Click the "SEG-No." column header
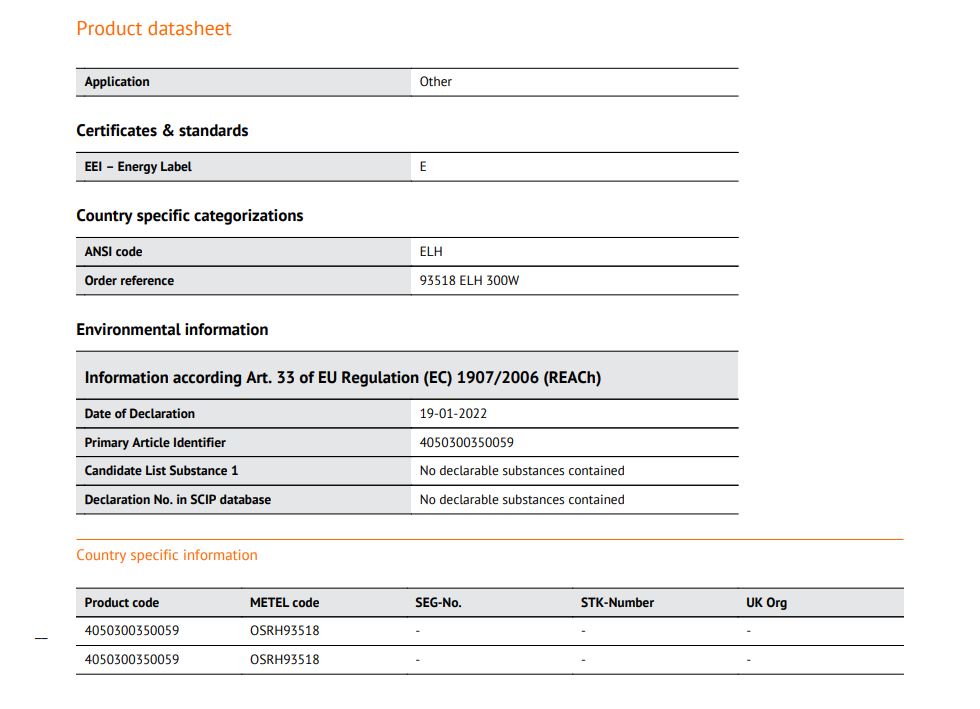980x709 pixels. [x=438, y=603]
